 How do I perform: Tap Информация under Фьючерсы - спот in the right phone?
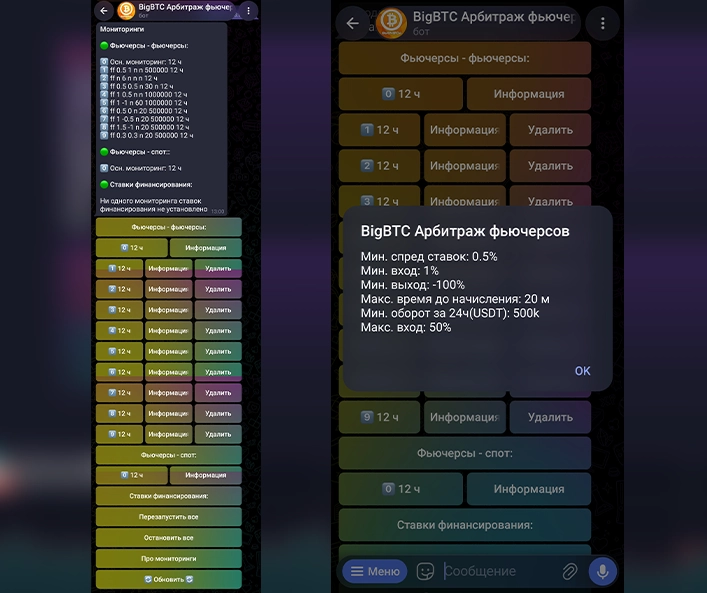tap(529, 489)
